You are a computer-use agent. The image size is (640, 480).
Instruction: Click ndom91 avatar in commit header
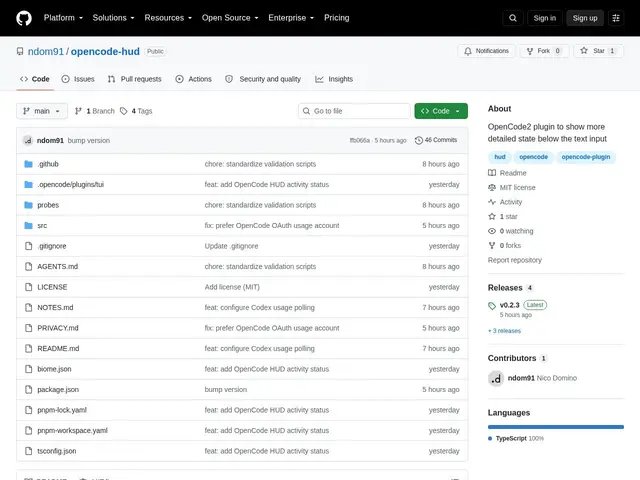[28, 140]
